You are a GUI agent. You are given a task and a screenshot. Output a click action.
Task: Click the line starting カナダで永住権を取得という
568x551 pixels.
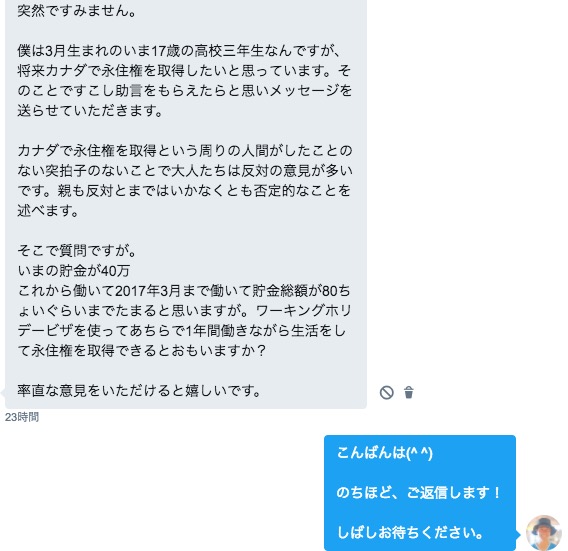click(x=185, y=150)
